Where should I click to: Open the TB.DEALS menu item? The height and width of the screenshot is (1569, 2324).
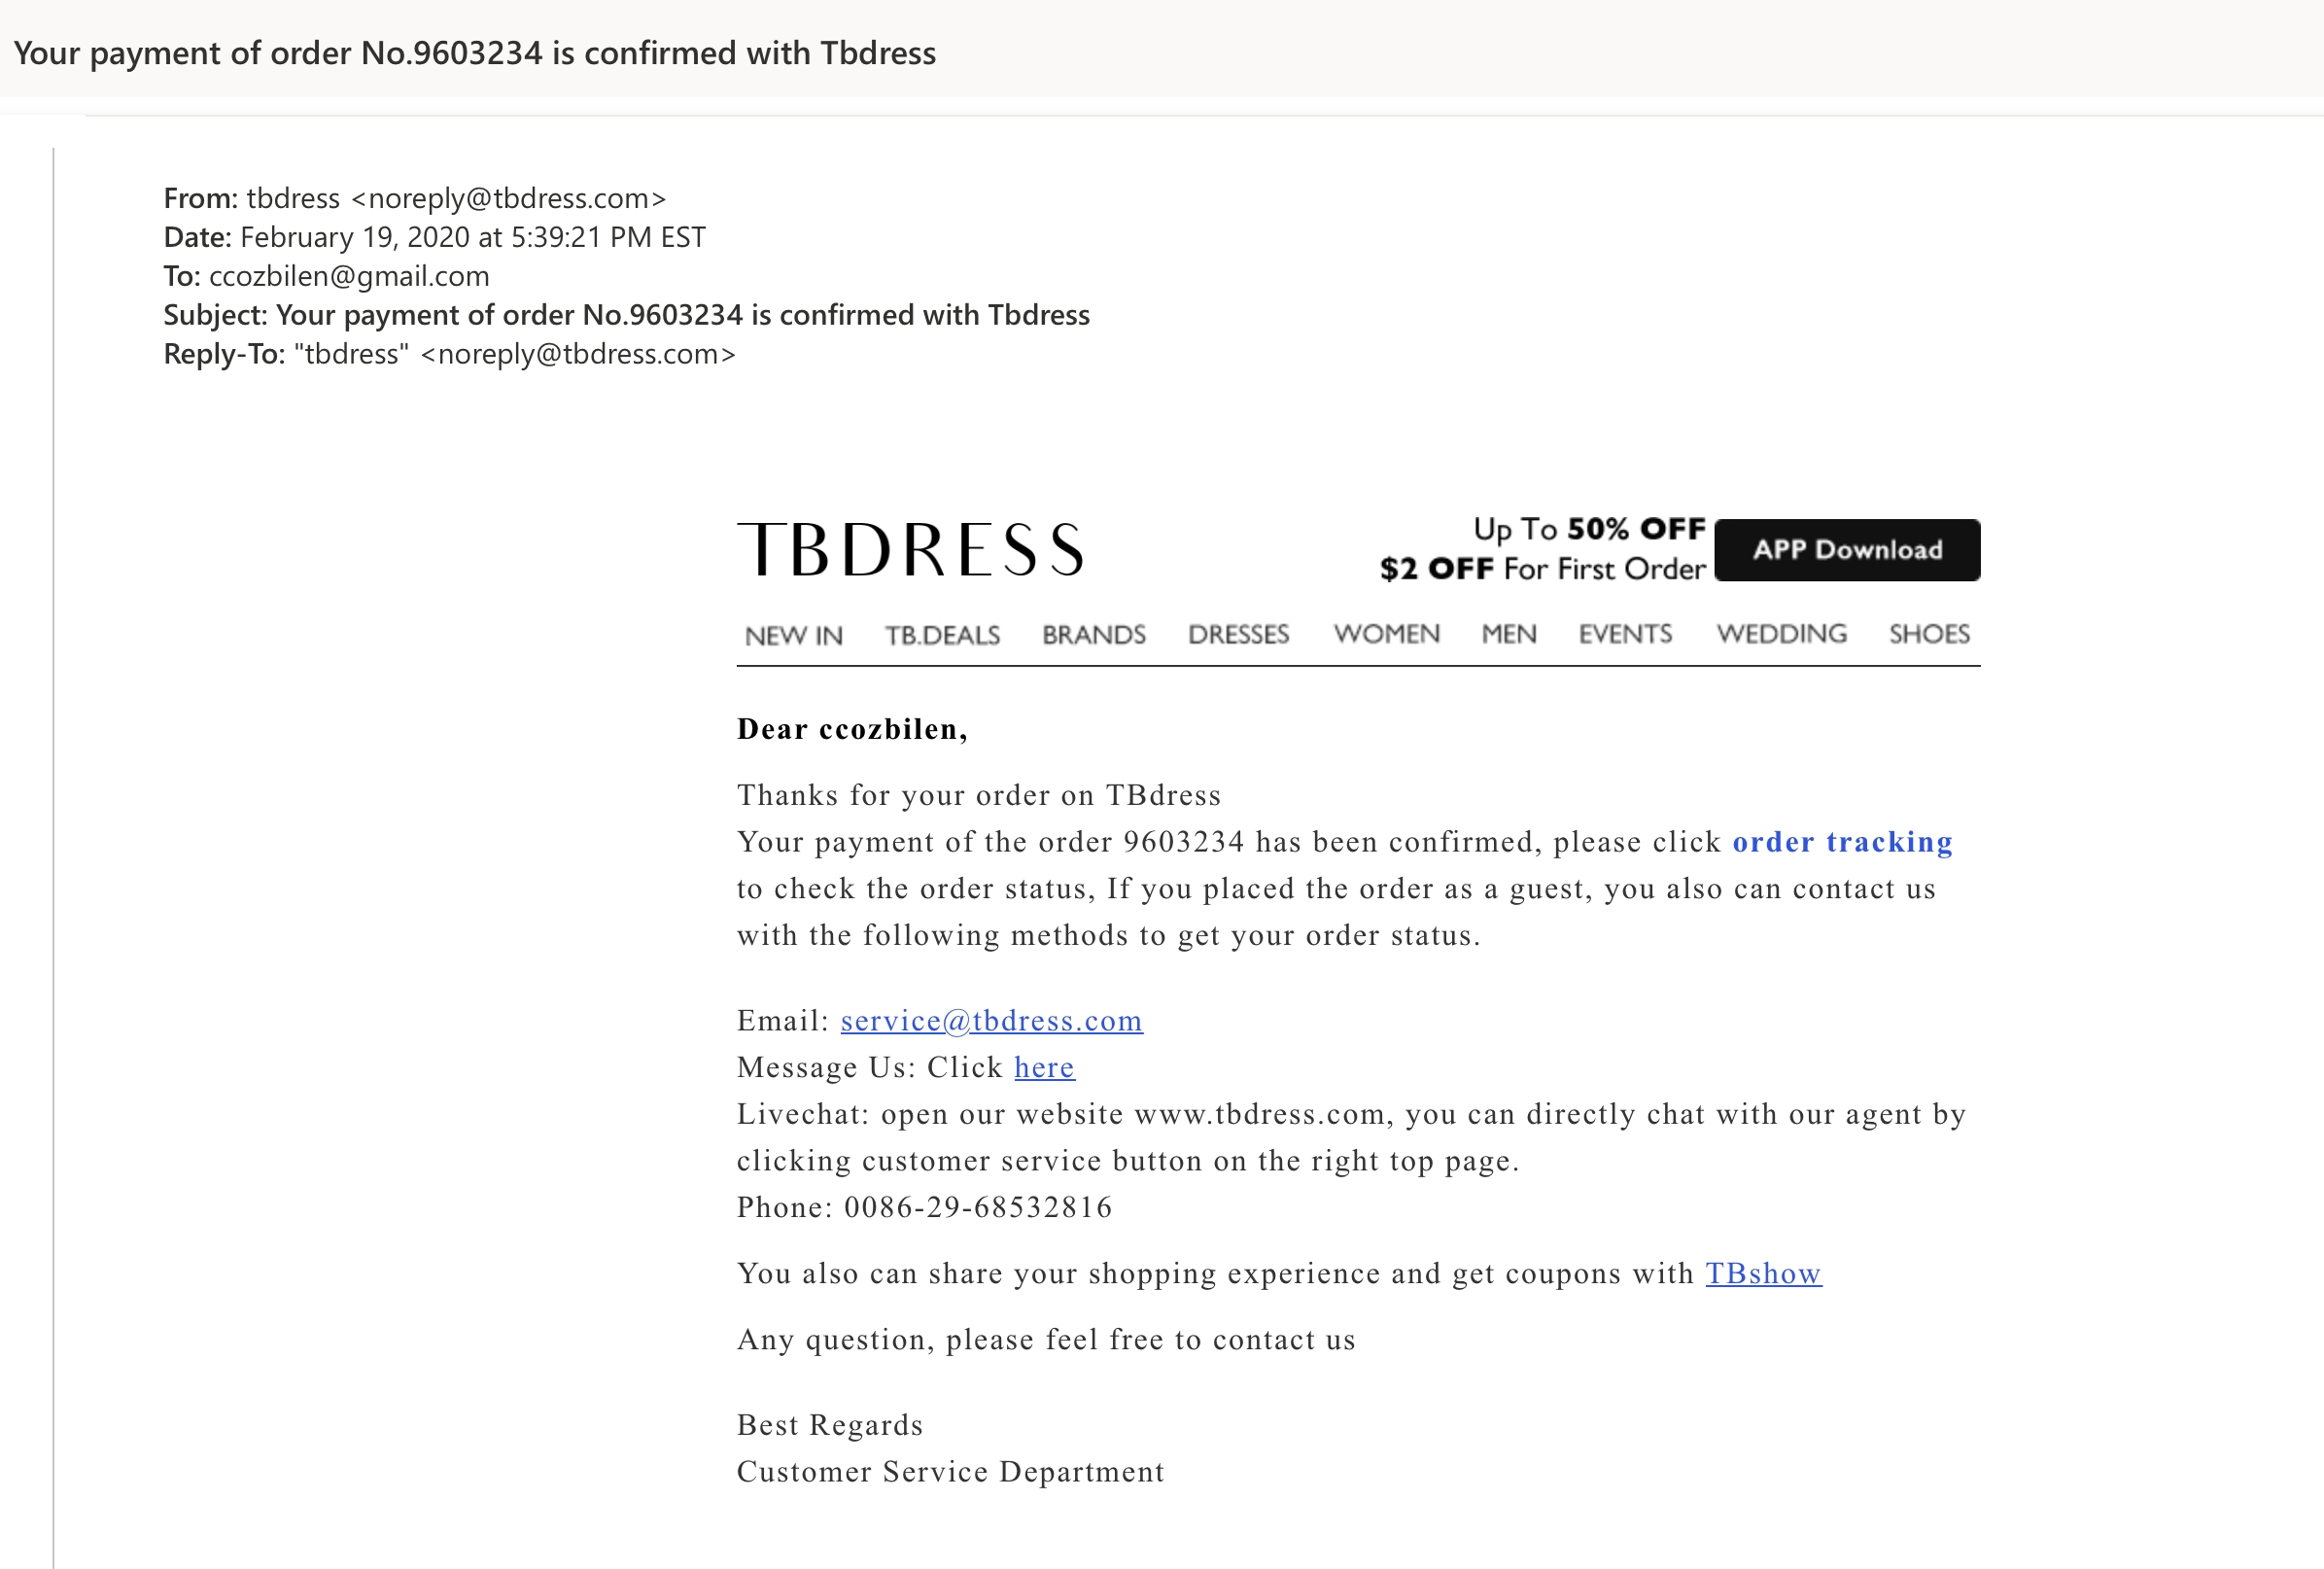942,635
